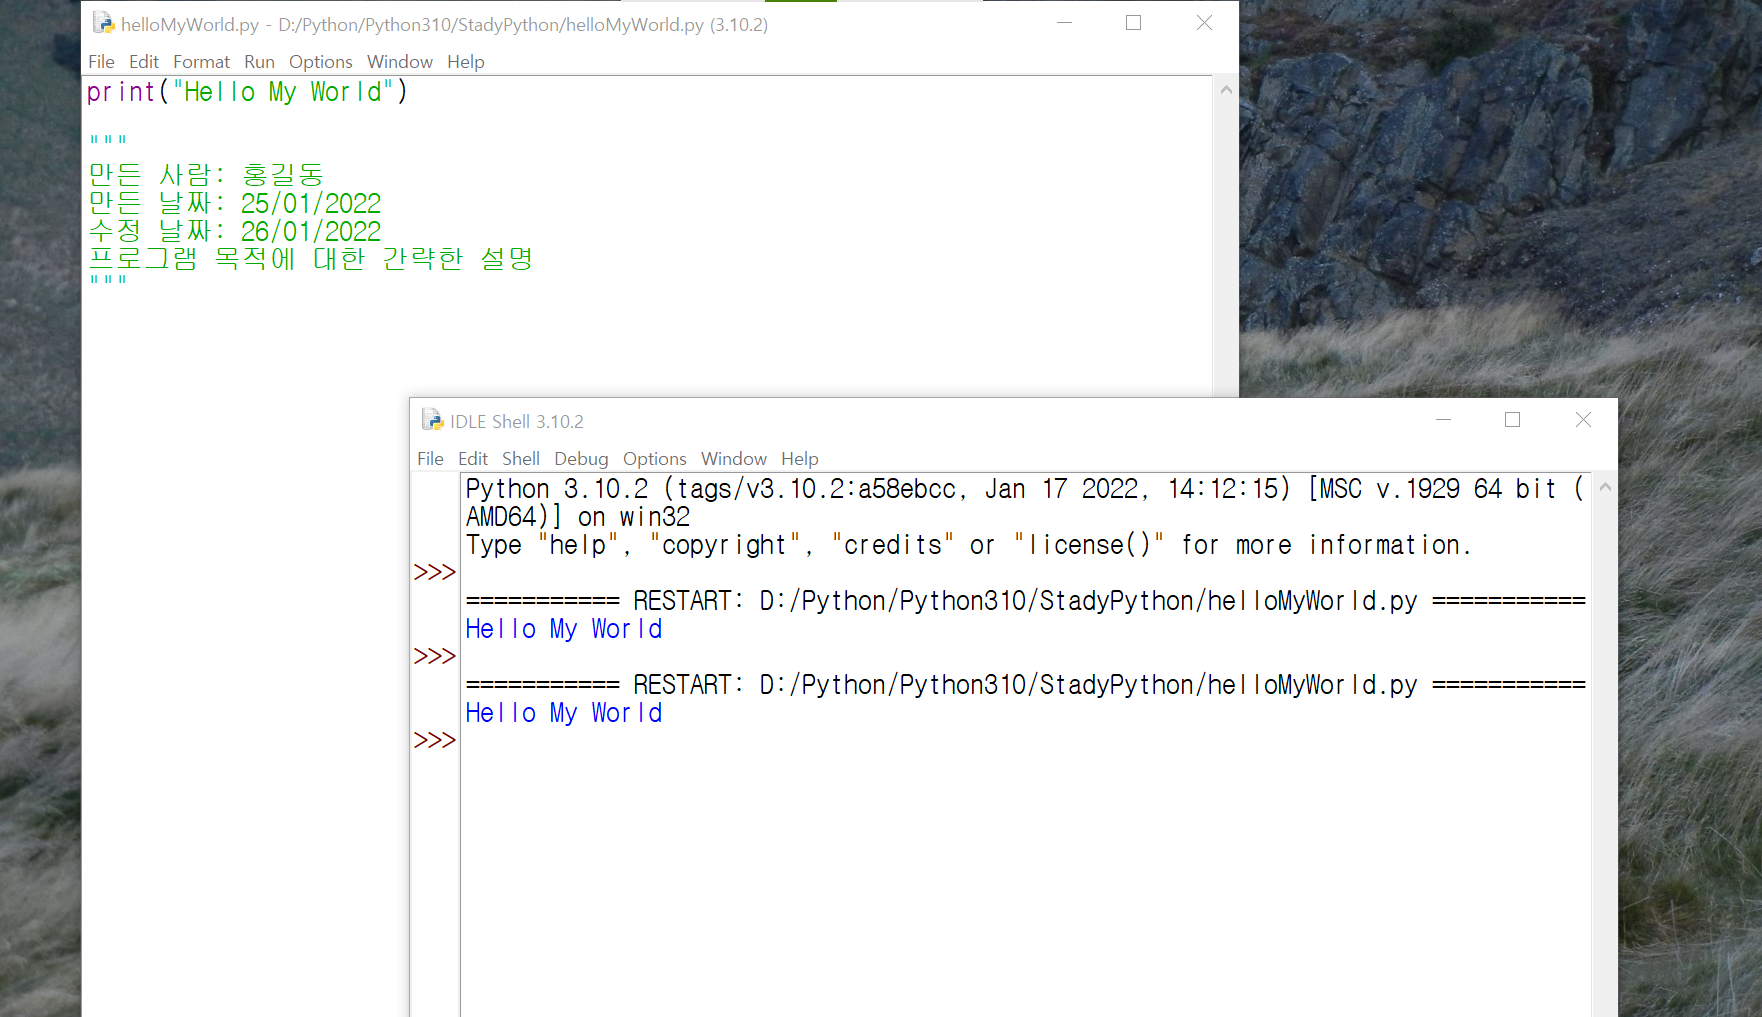Click the empty input line after last prompt
The height and width of the screenshot is (1017, 1762).
click(x=1025, y=741)
